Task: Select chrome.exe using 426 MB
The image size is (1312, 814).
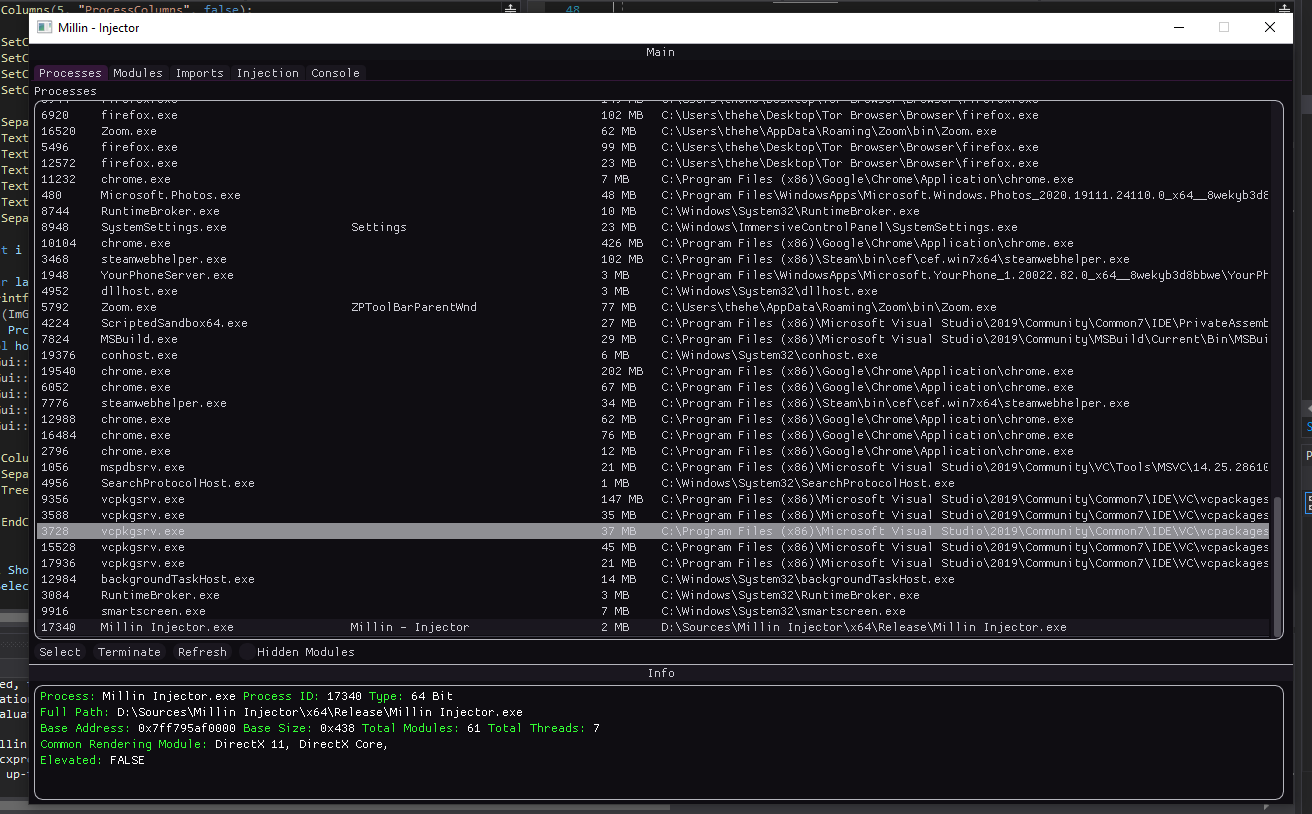Action: 654,243
